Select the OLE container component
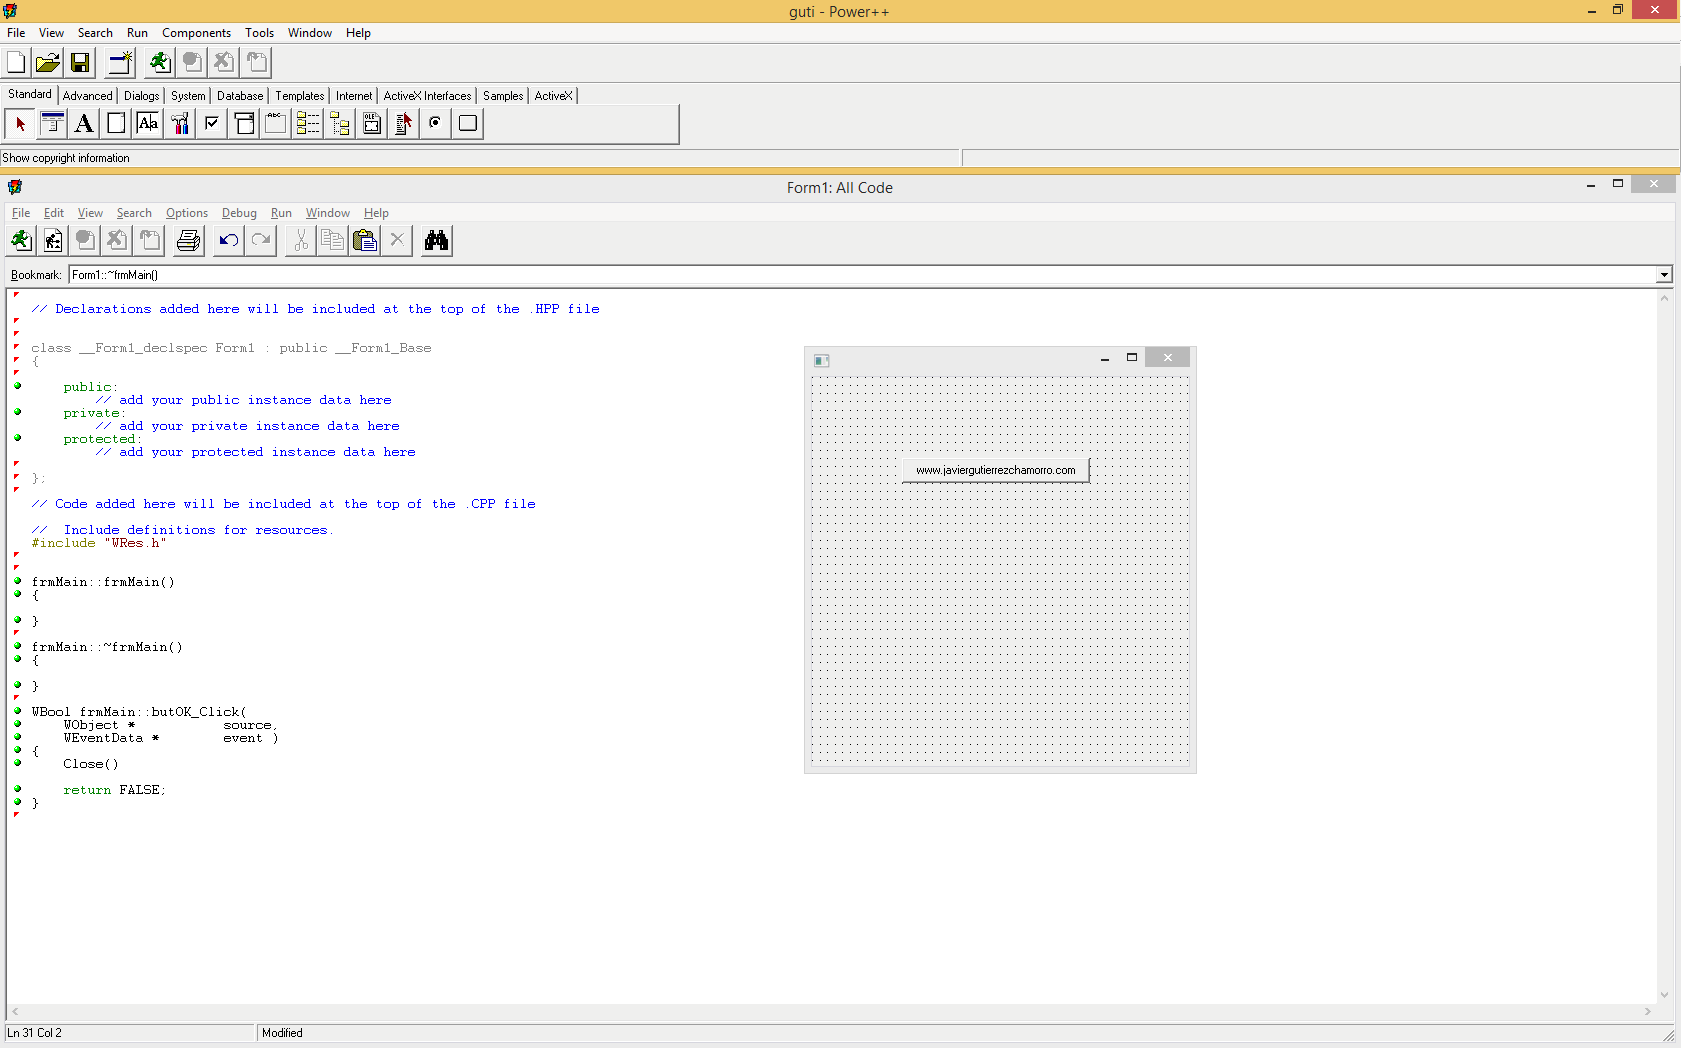This screenshot has width=1681, height=1048. click(372, 124)
